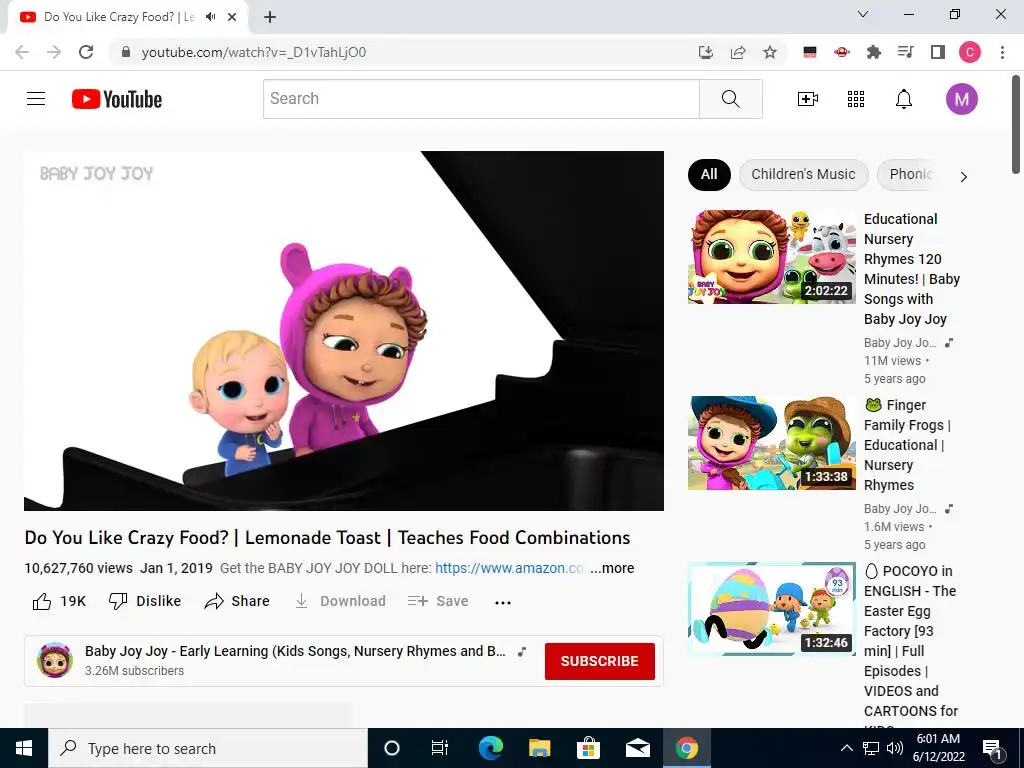
Task: Open Cortana circle on taskbar
Action: [391, 748]
